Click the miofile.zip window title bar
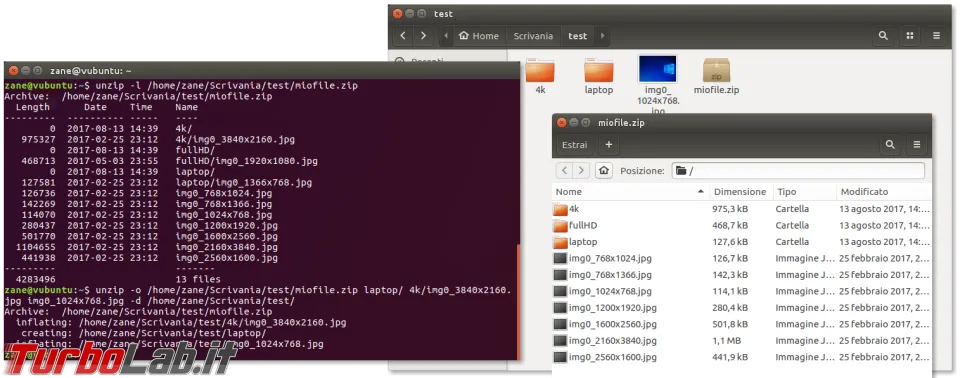960x378 pixels. click(x=741, y=123)
